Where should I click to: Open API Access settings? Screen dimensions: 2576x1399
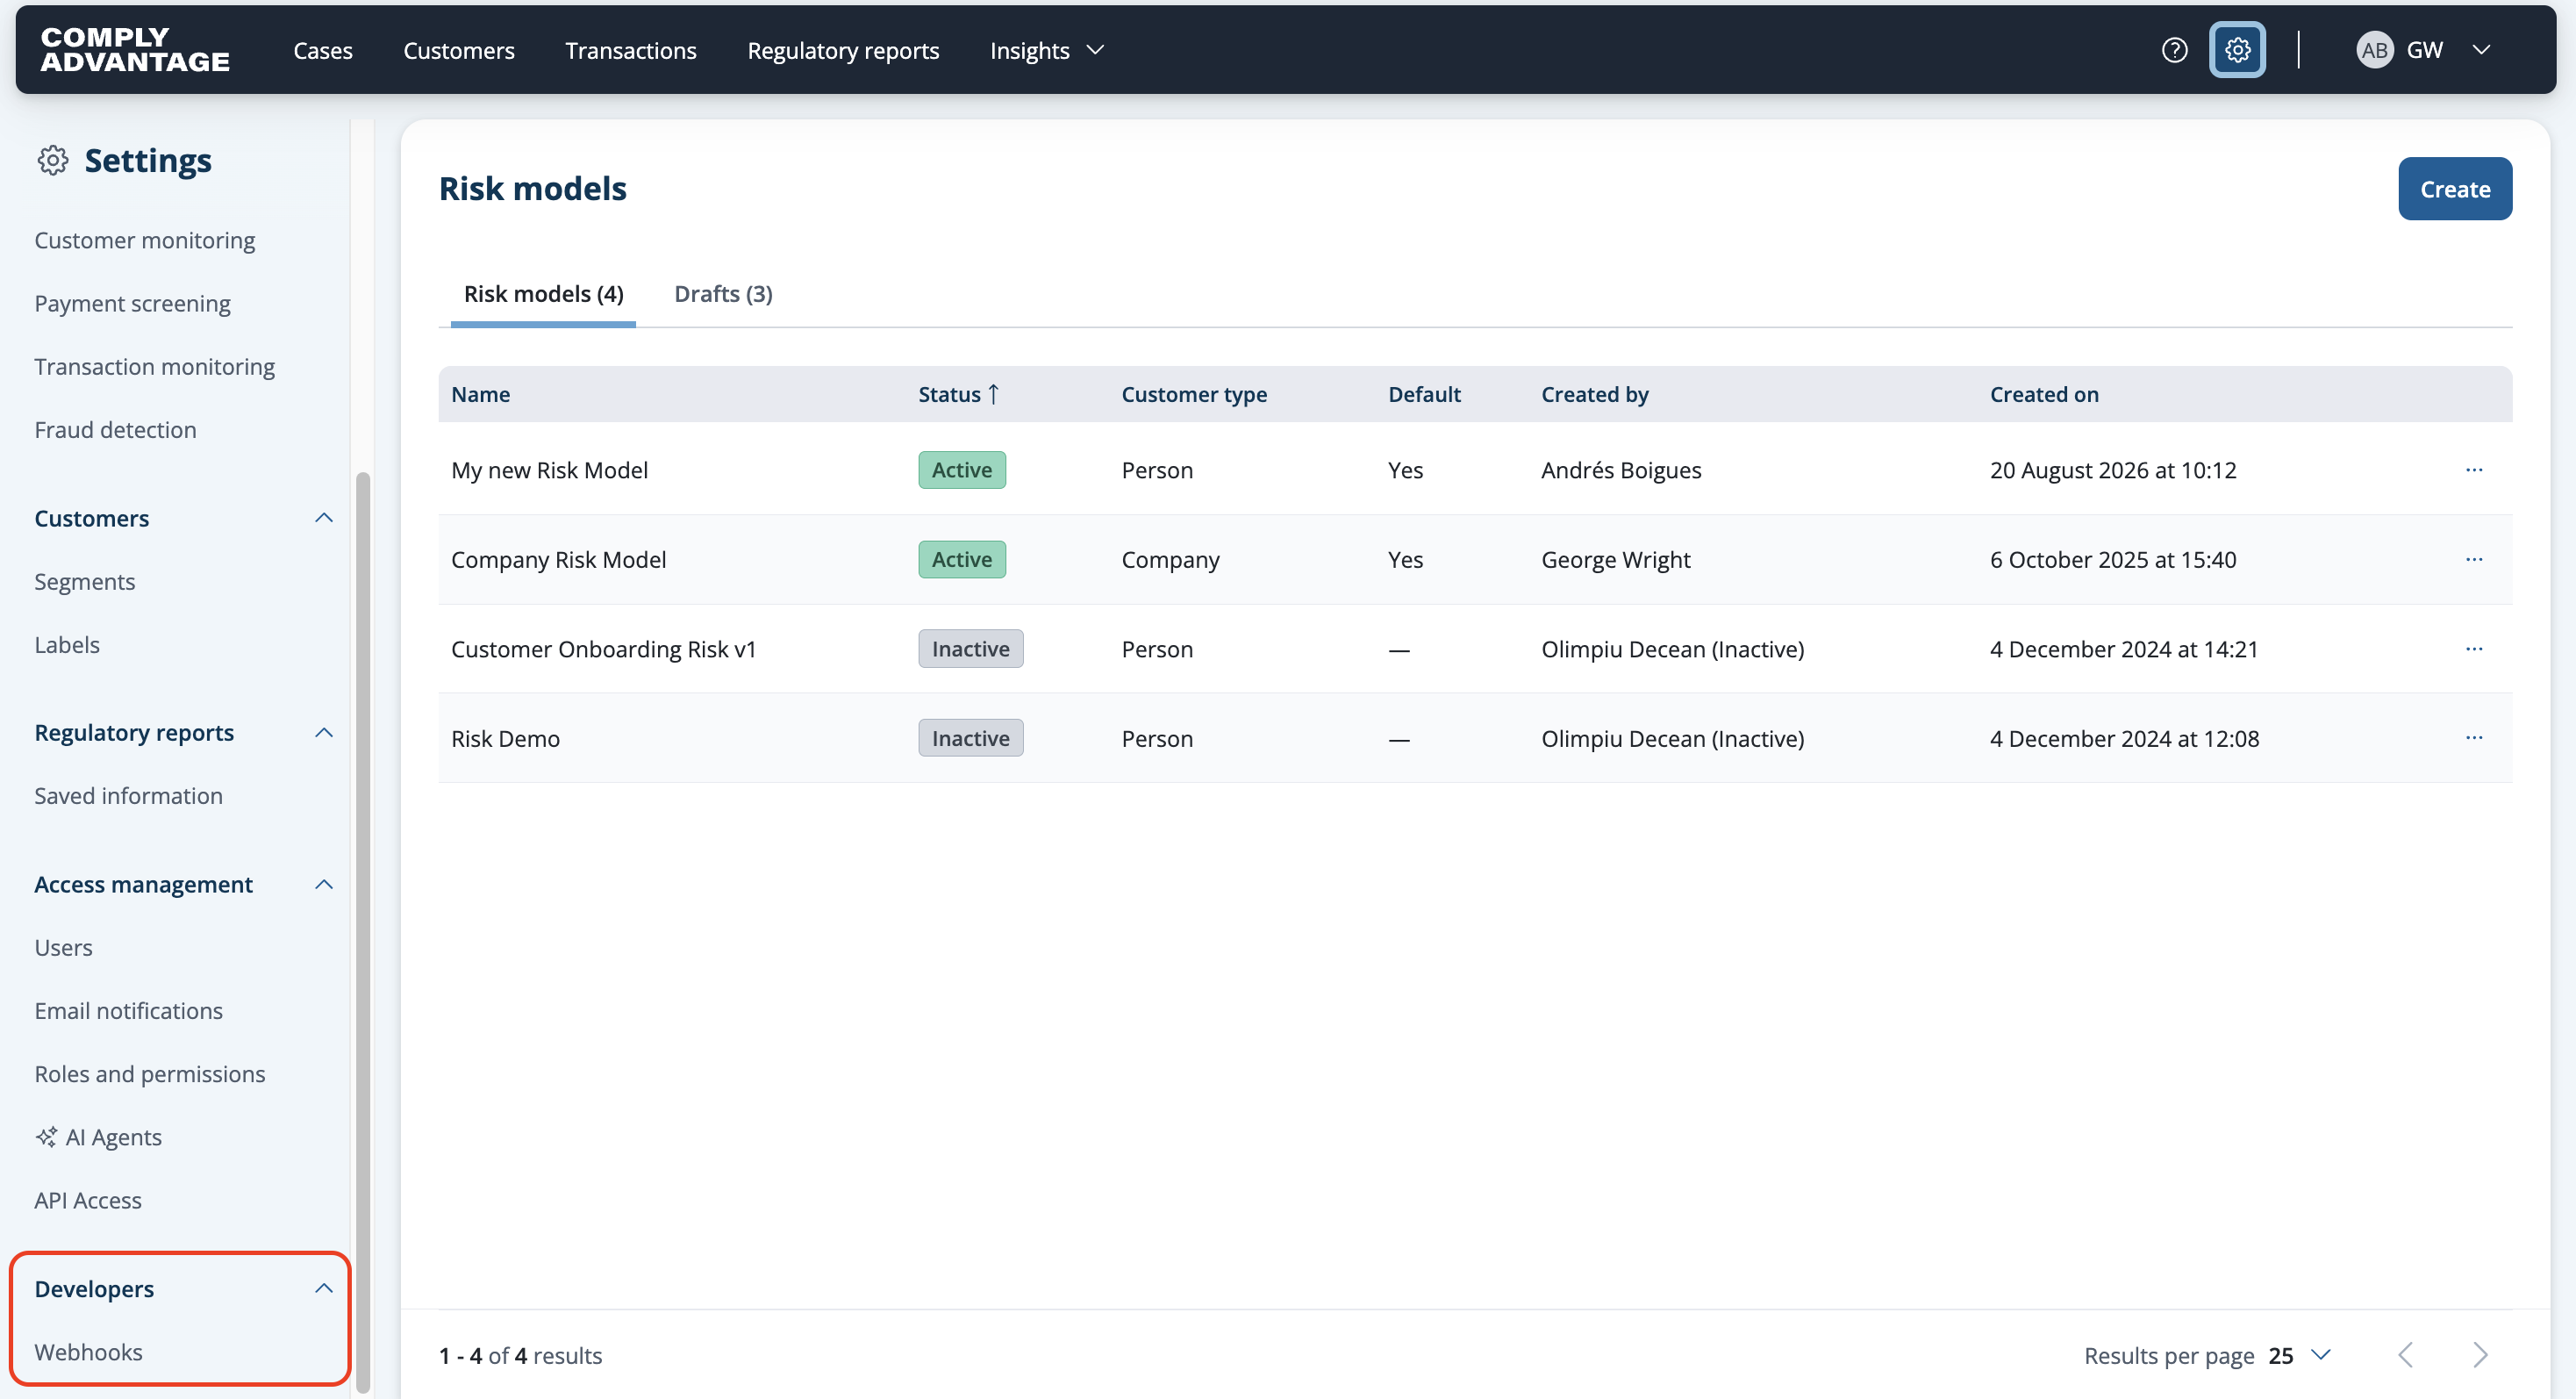(x=88, y=1200)
